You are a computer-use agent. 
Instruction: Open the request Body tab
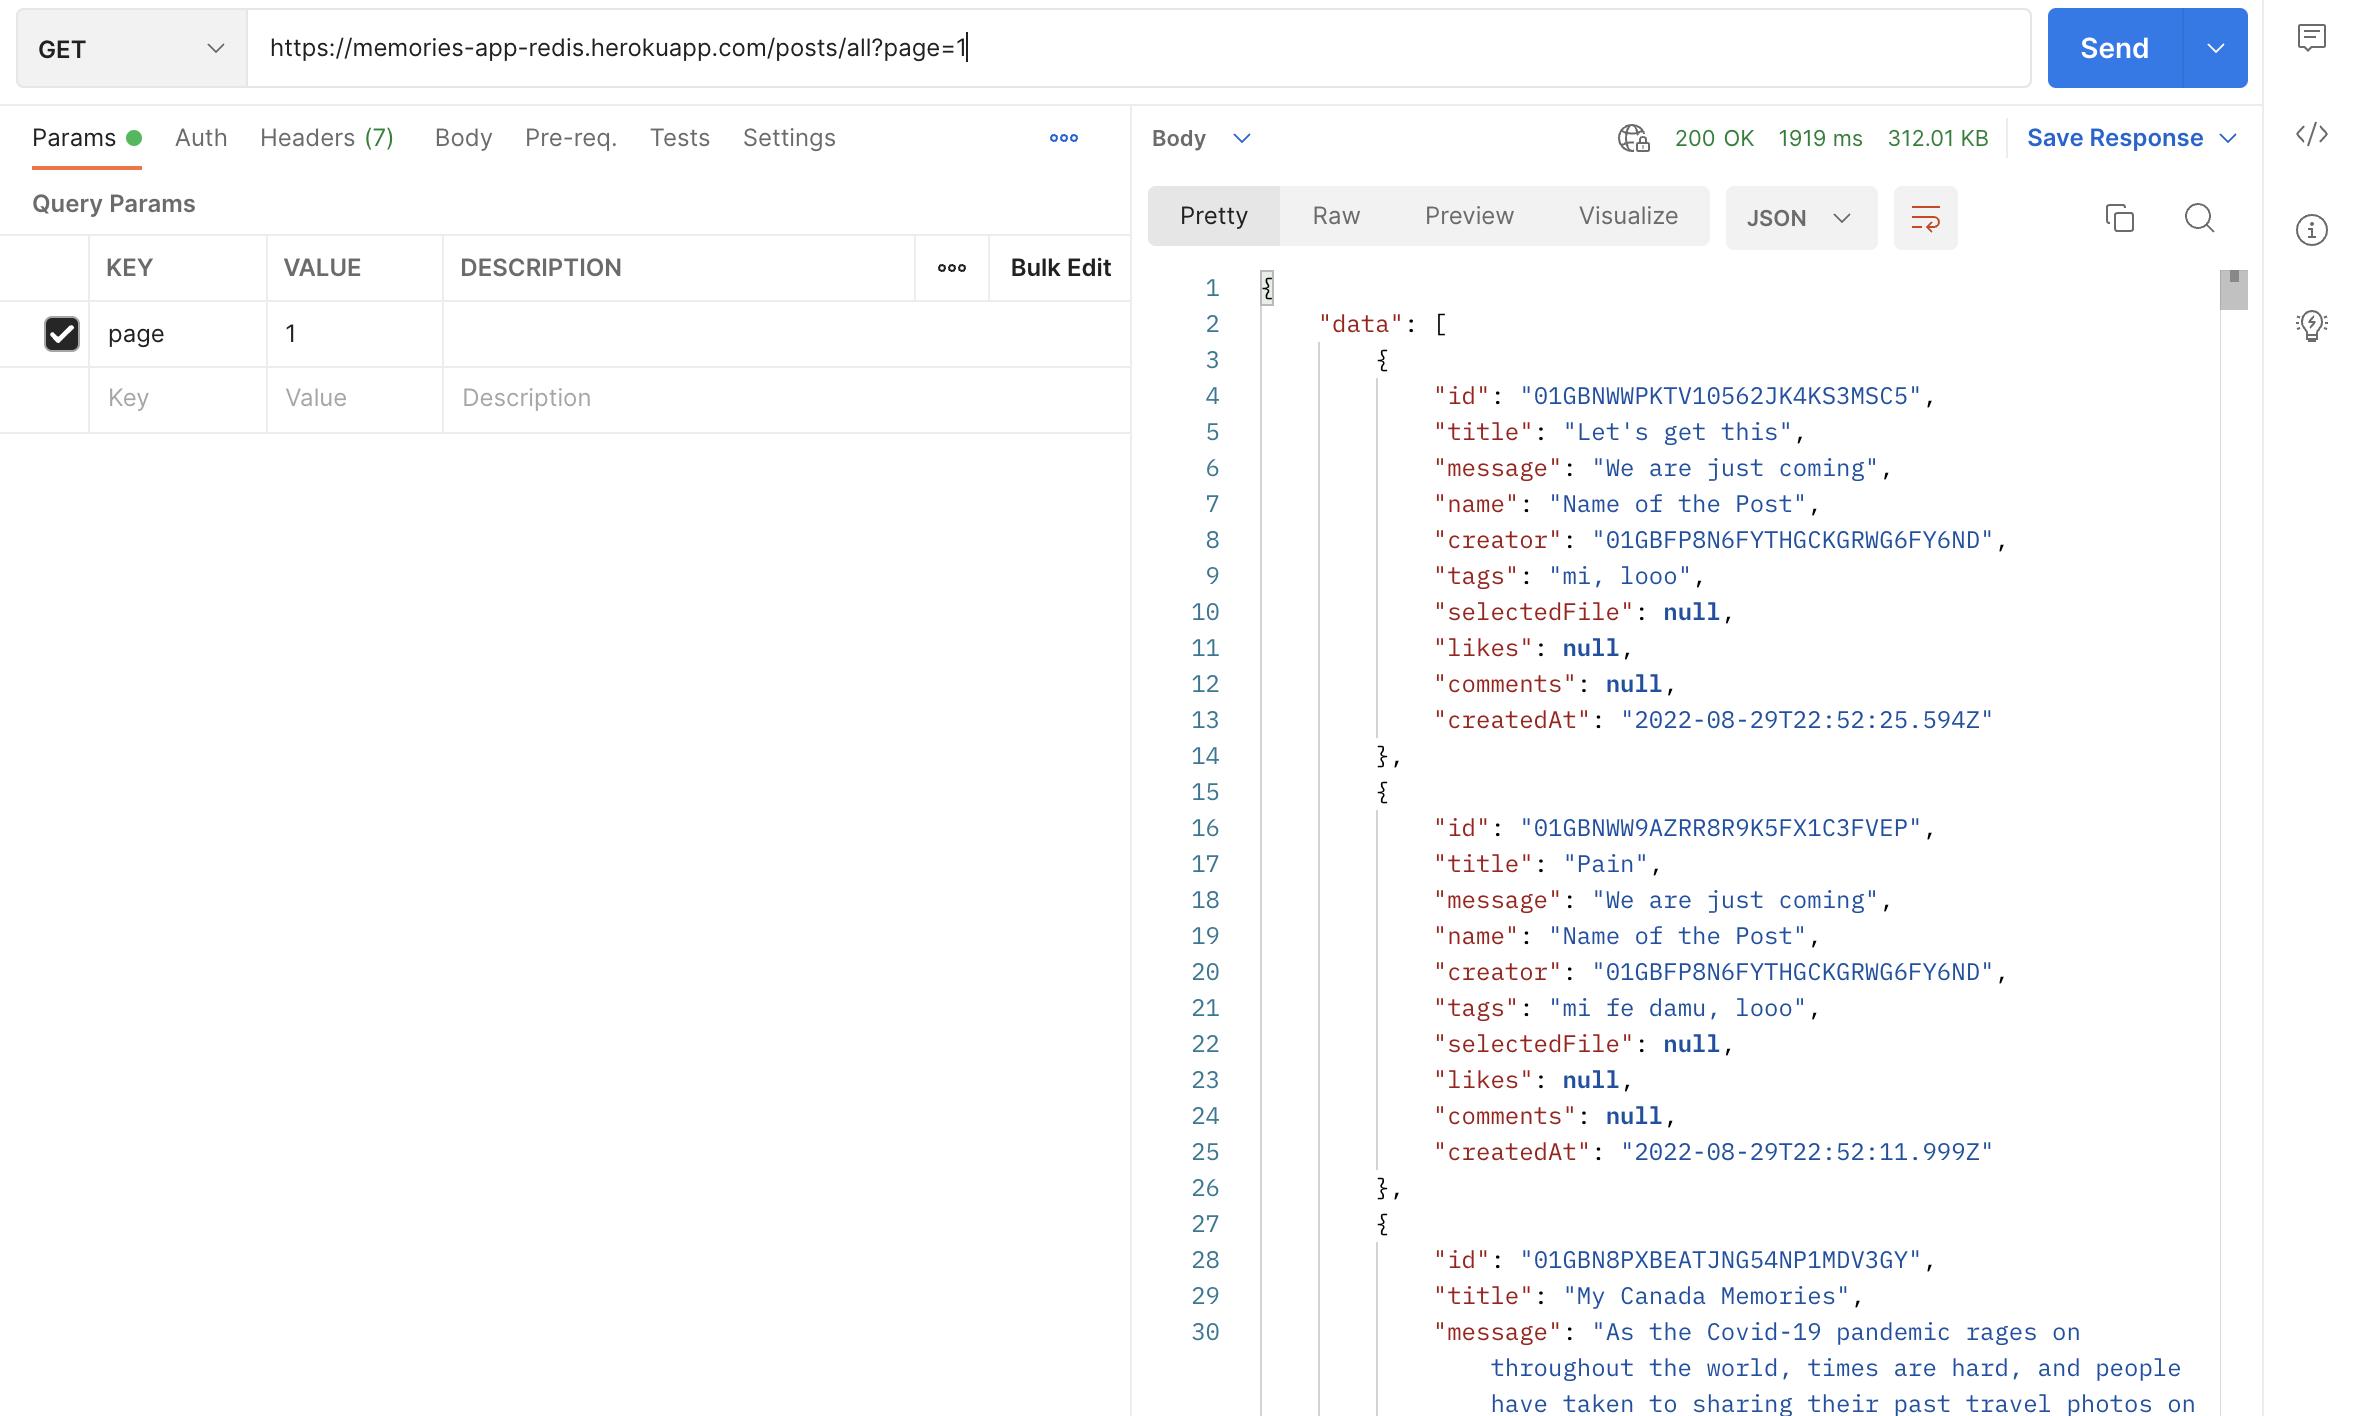(463, 138)
